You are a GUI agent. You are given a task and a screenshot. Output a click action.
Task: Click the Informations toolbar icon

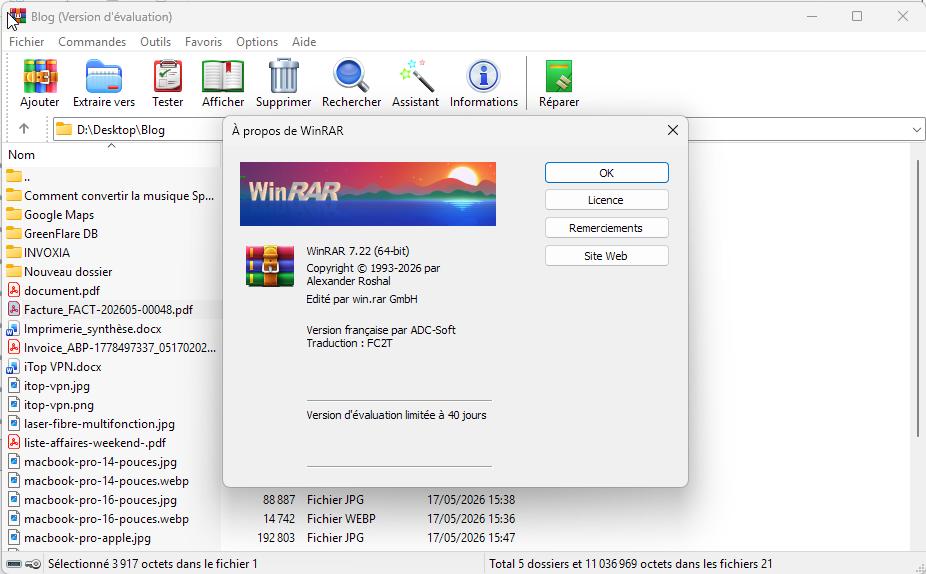pyautogui.click(x=484, y=76)
